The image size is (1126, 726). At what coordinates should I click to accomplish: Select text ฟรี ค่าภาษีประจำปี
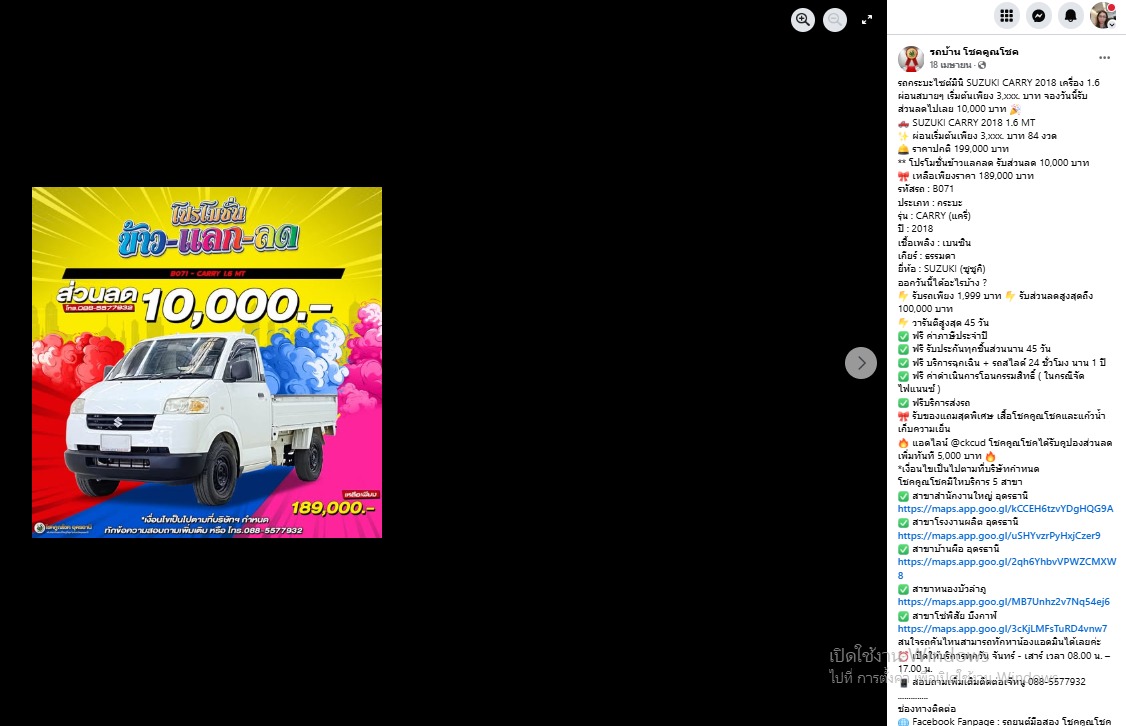click(949, 335)
